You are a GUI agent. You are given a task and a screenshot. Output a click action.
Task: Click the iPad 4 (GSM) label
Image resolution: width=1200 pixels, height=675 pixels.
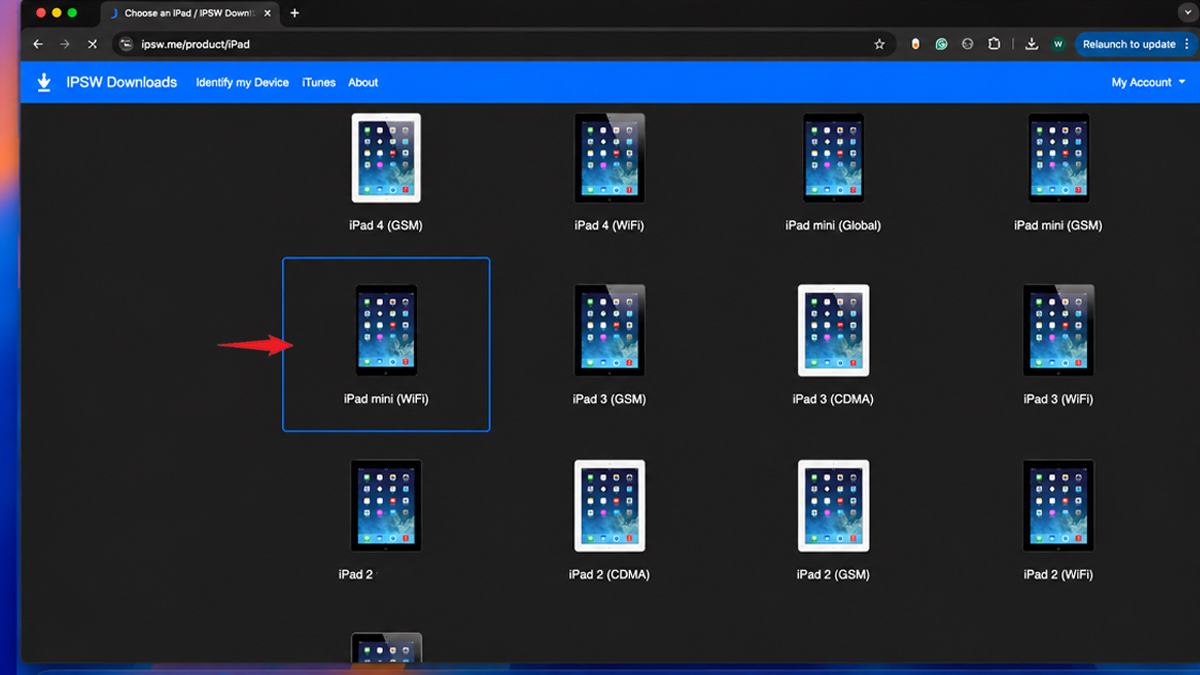point(386,225)
